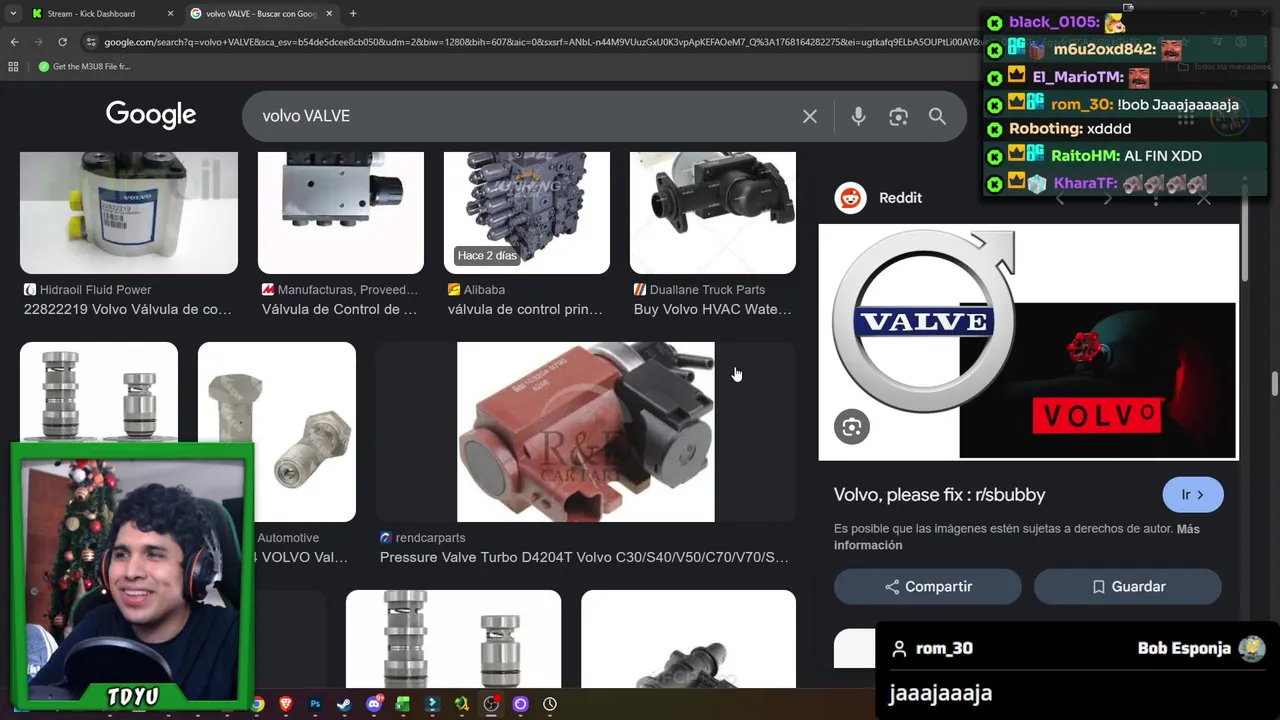Screen dimensions: 1280x720
Task: Open lower-left double valve piston thumbnail
Action: (99, 392)
